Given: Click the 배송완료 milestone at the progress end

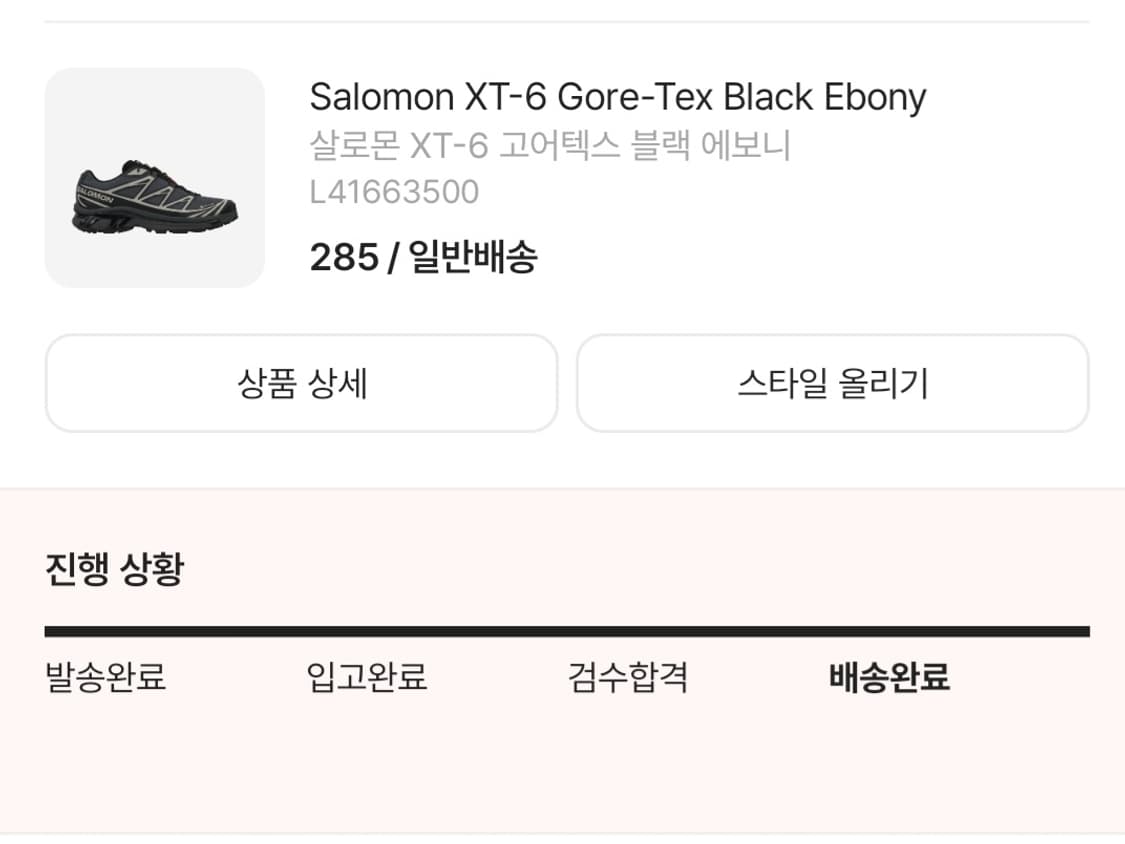Looking at the screenshot, I should click(889, 677).
